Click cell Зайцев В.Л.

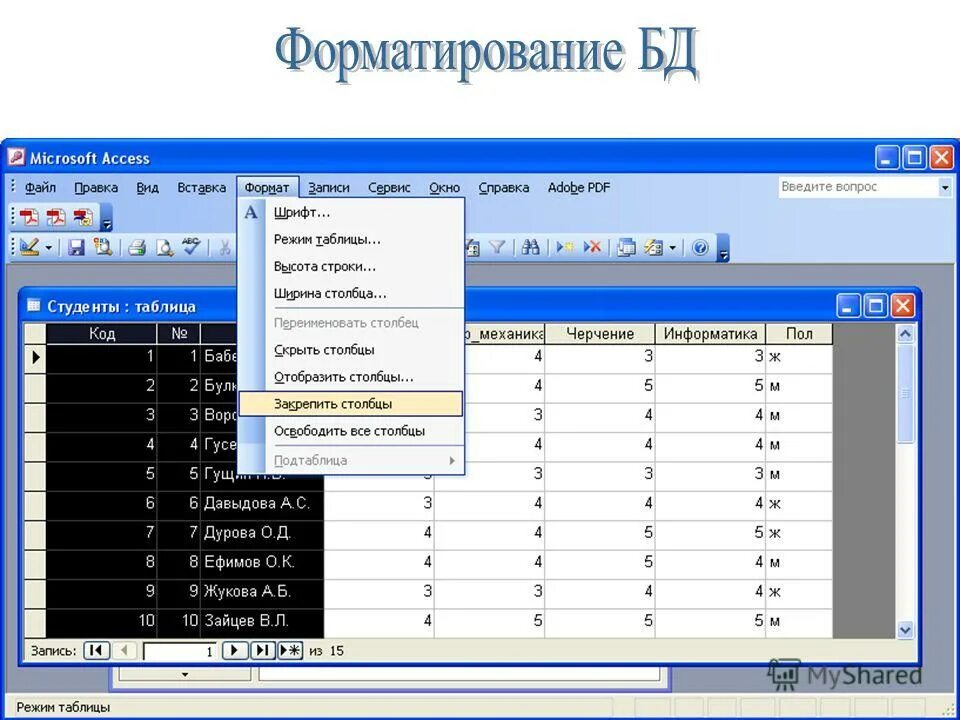click(x=262, y=621)
